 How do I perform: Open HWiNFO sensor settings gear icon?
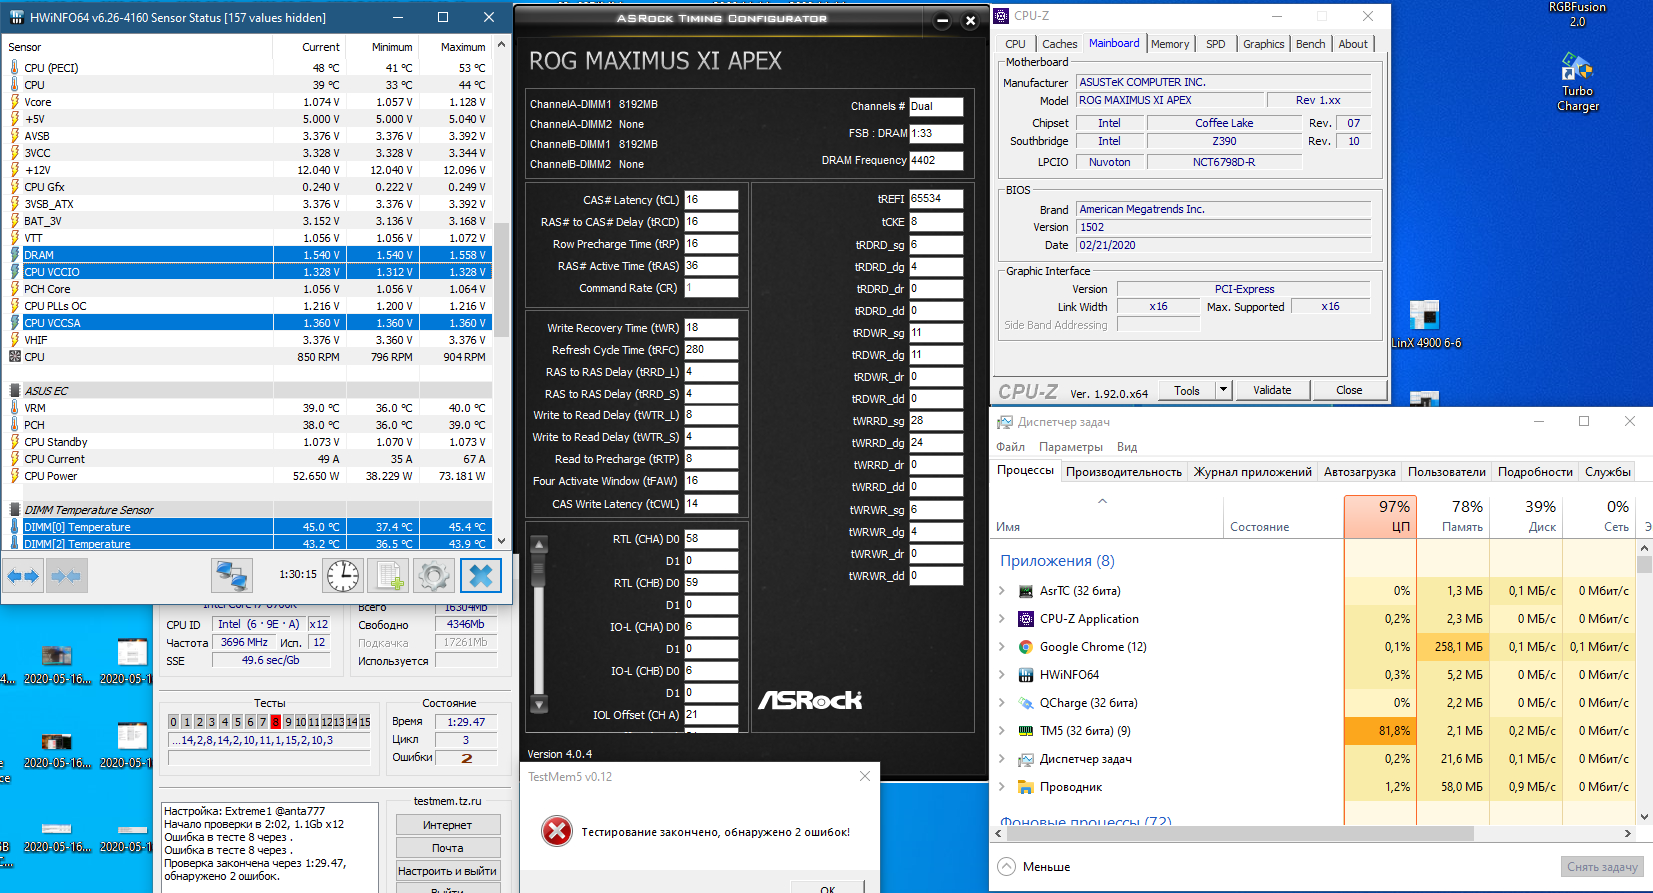point(434,576)
